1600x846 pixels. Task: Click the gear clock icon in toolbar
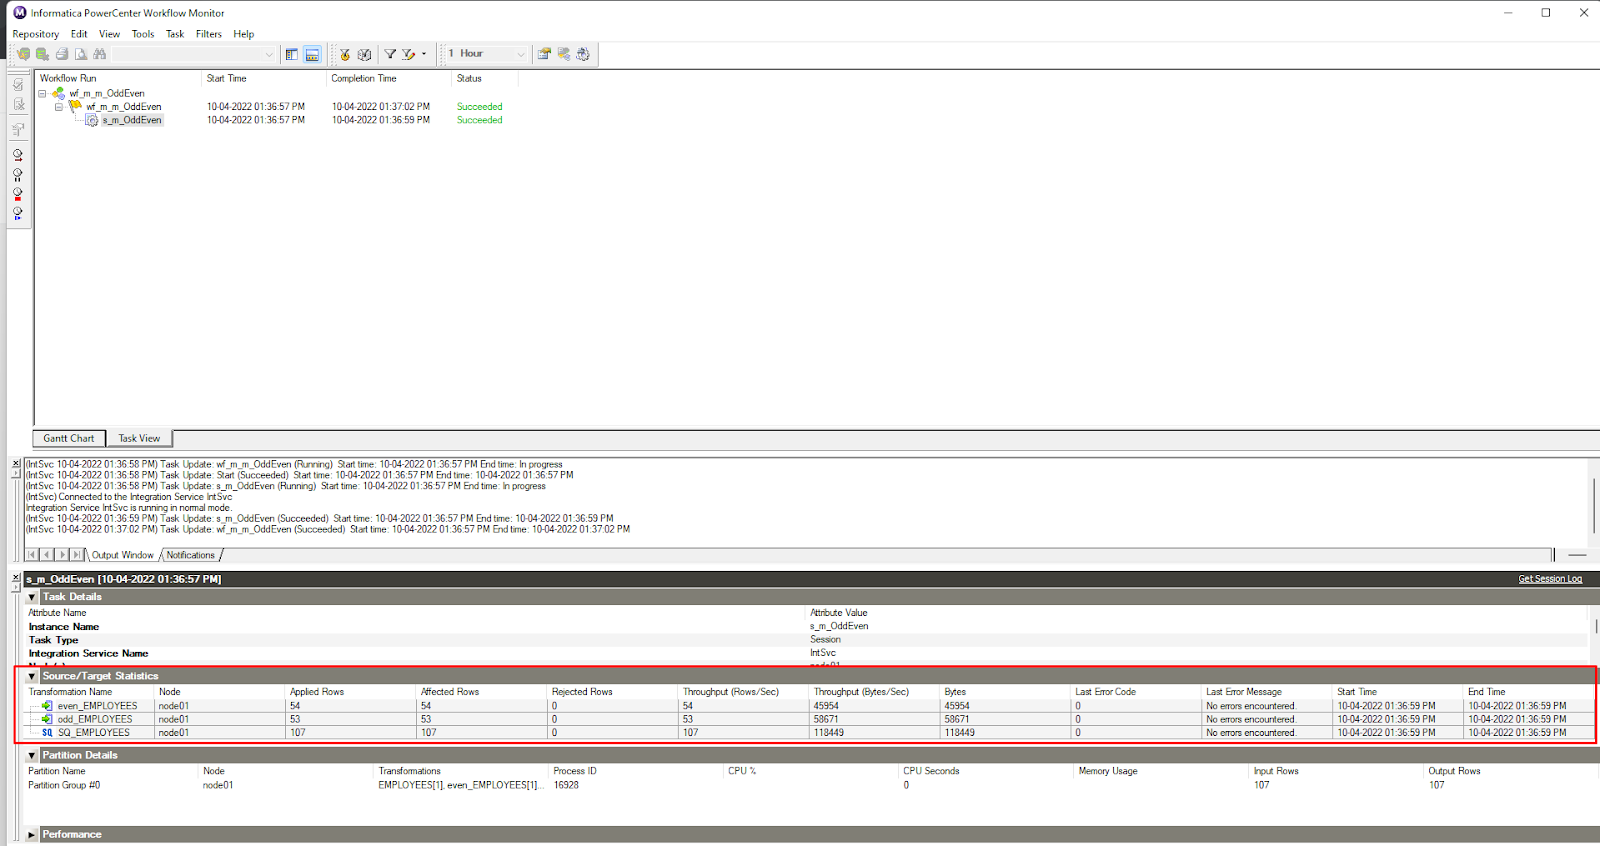click(583, 54)
